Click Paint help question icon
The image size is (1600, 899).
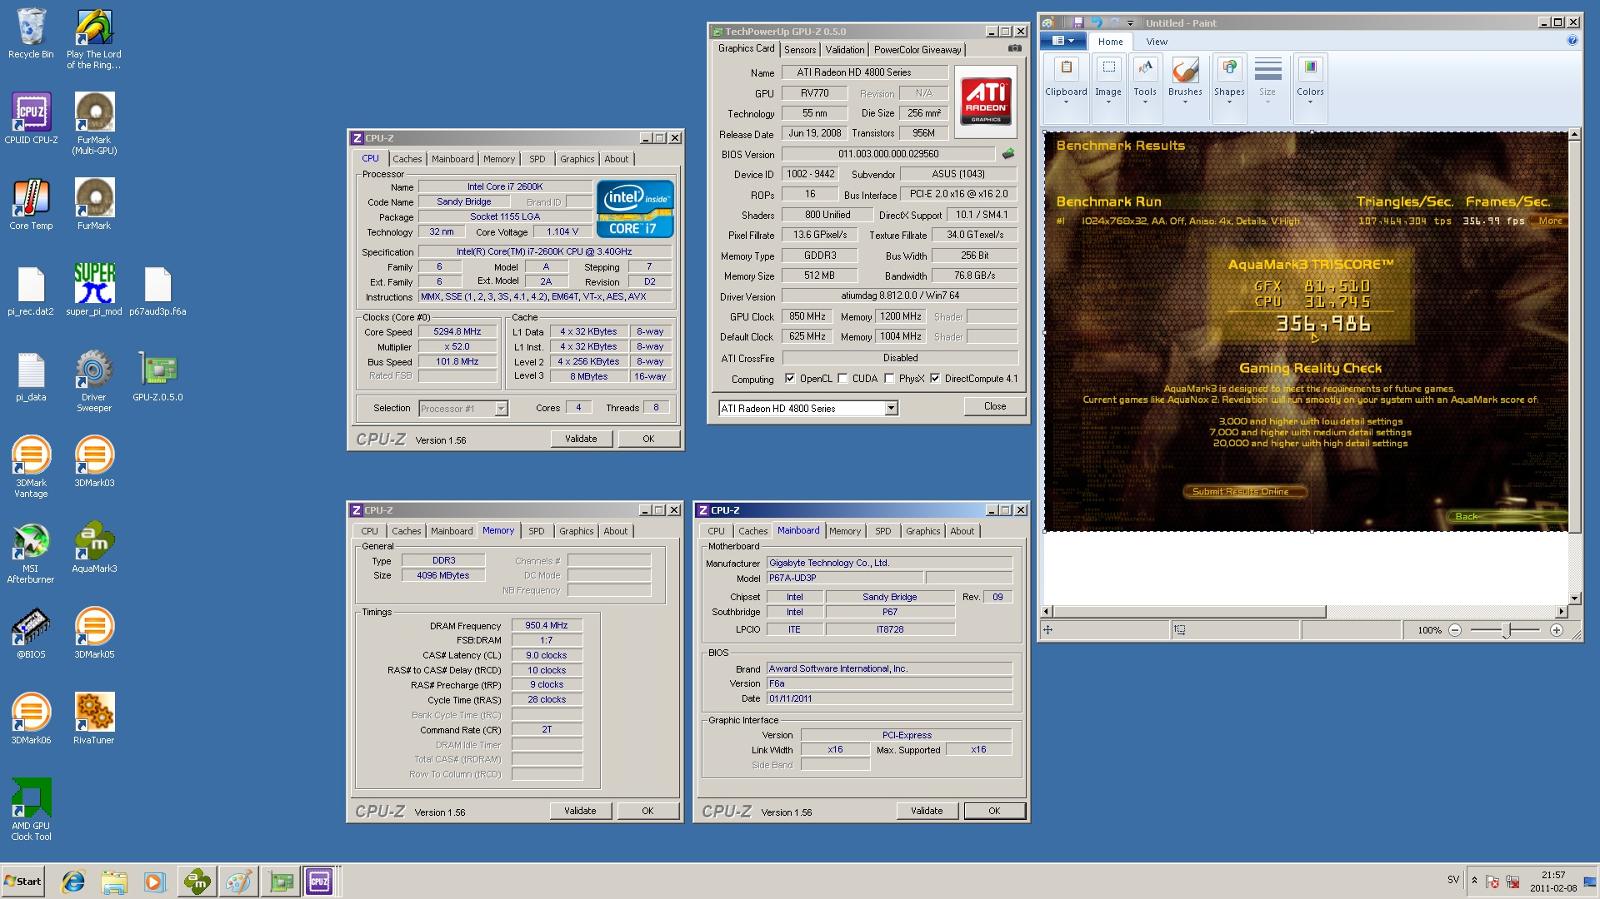1572,41
